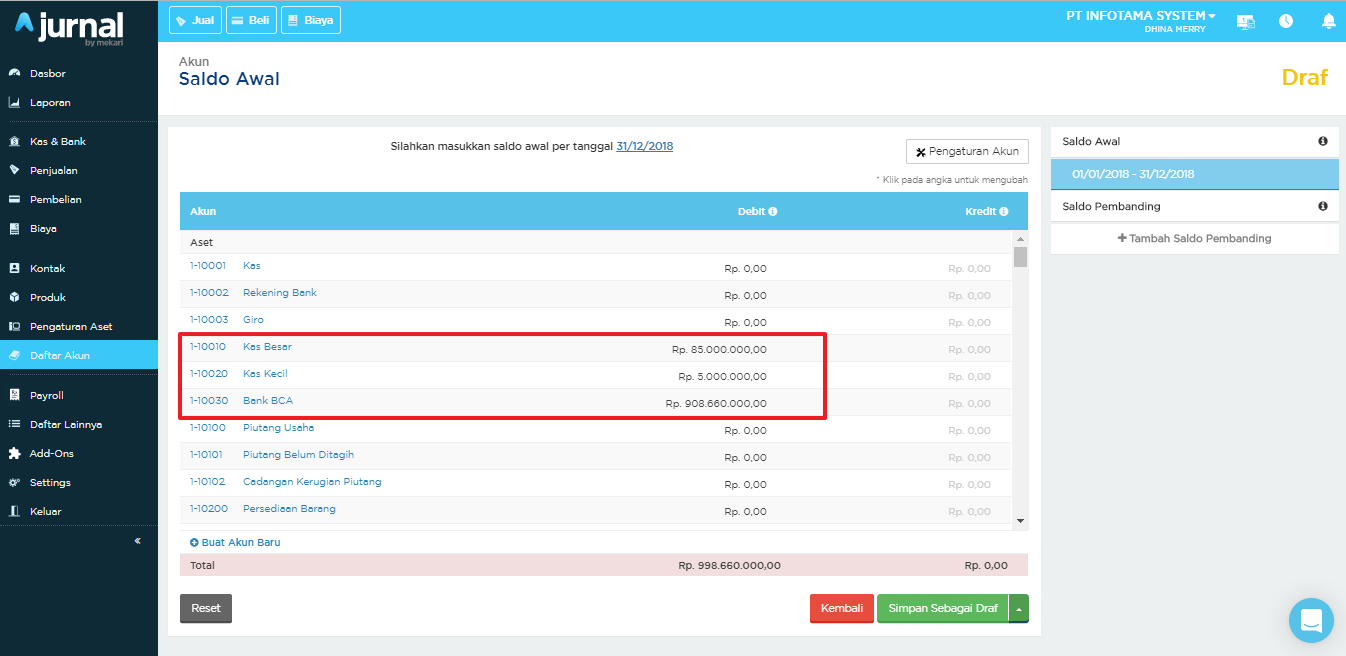Open the clock history icon
The image size is (1346, 656).
1286,21
